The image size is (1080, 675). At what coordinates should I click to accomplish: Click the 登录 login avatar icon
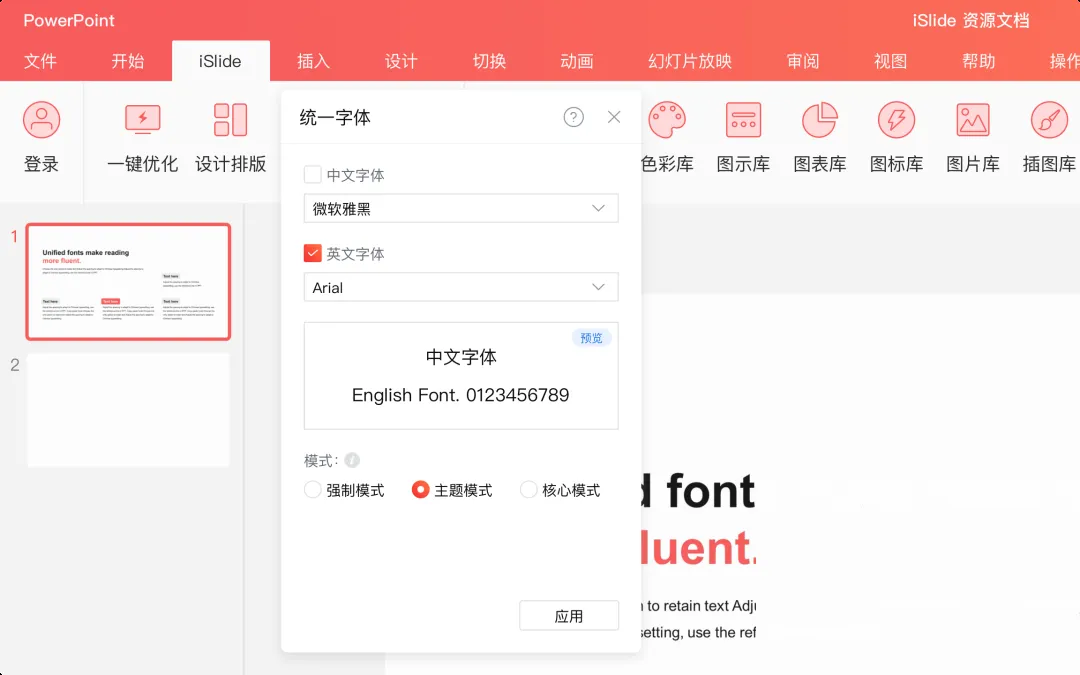pyautogui.click(x=41, y=120)
